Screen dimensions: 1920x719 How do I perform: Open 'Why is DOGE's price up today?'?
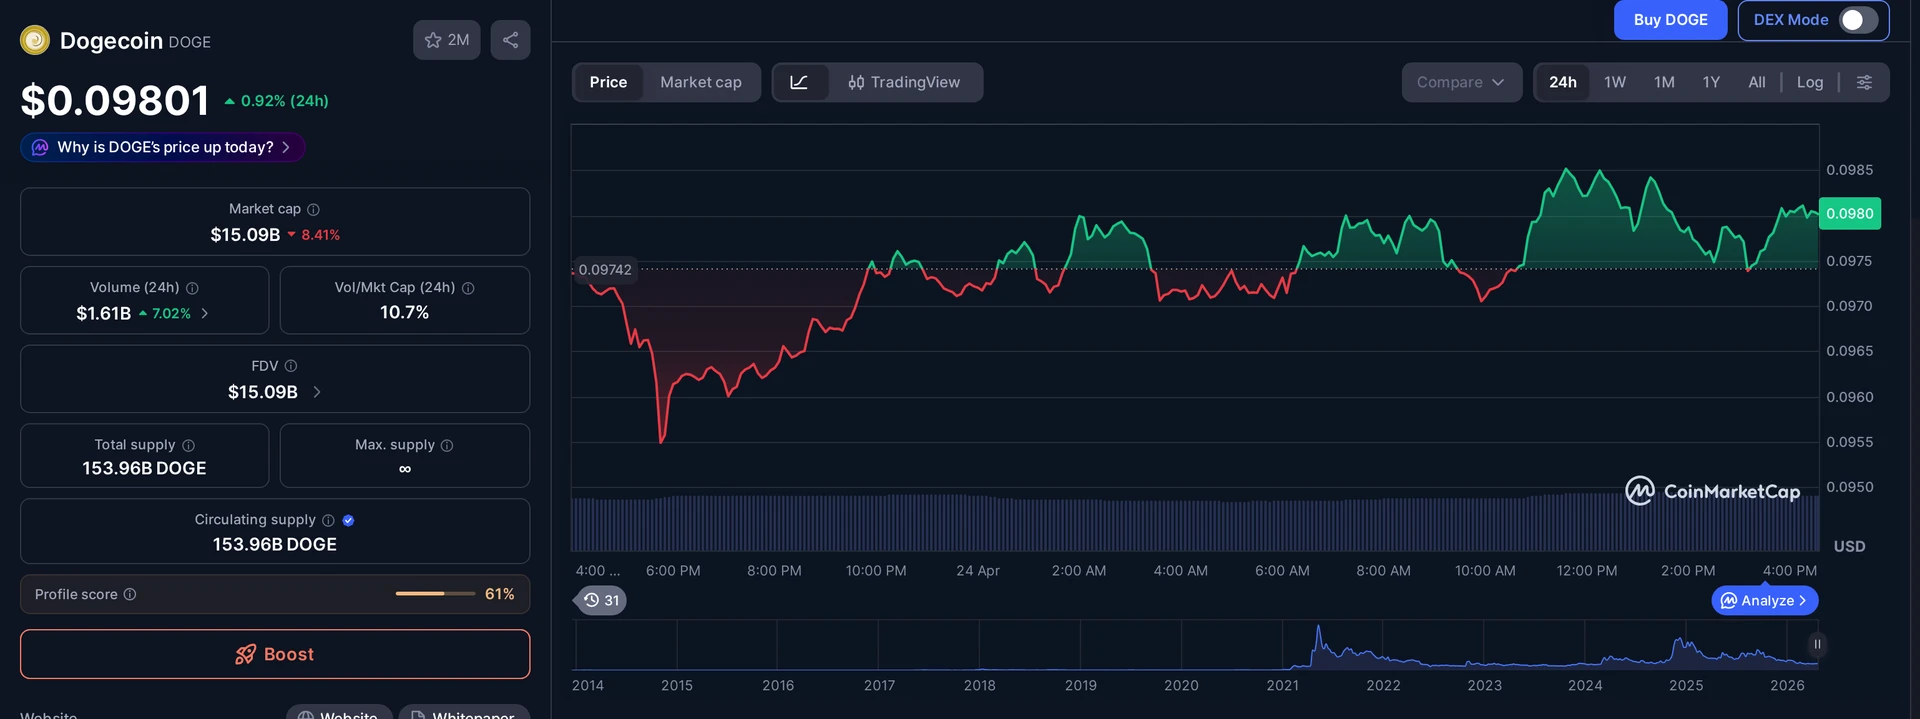point(163,147)
